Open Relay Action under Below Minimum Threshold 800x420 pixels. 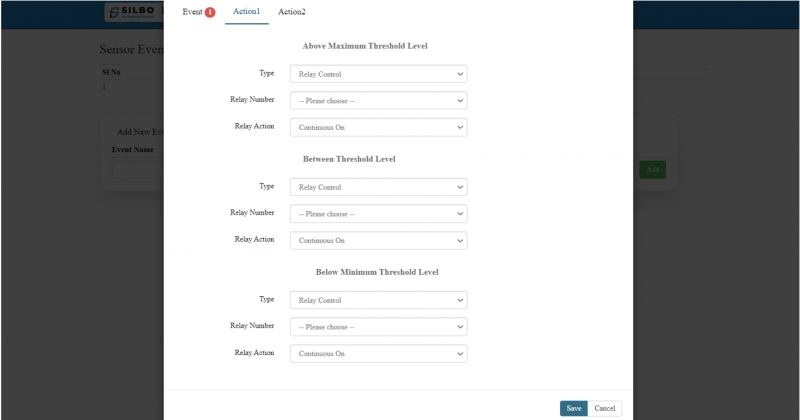tap(378, 354)
